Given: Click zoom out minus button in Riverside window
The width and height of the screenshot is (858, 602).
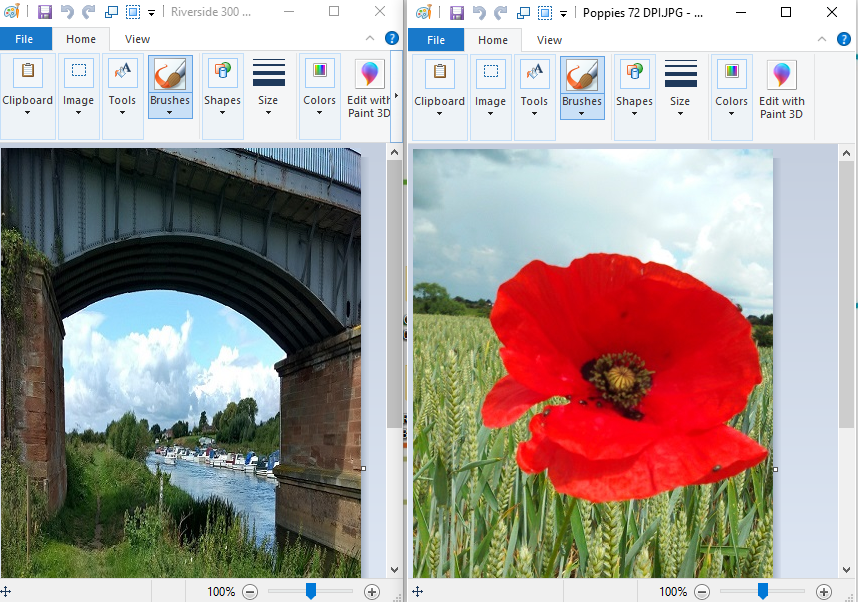Looking at the screenshot, I should (x=250, y=592).
